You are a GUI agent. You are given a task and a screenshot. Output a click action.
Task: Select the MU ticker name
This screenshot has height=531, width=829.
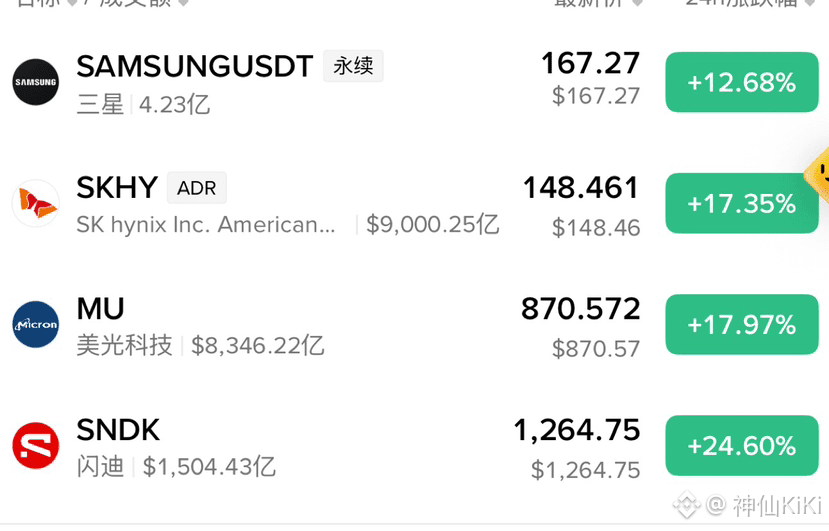point(100,308)
